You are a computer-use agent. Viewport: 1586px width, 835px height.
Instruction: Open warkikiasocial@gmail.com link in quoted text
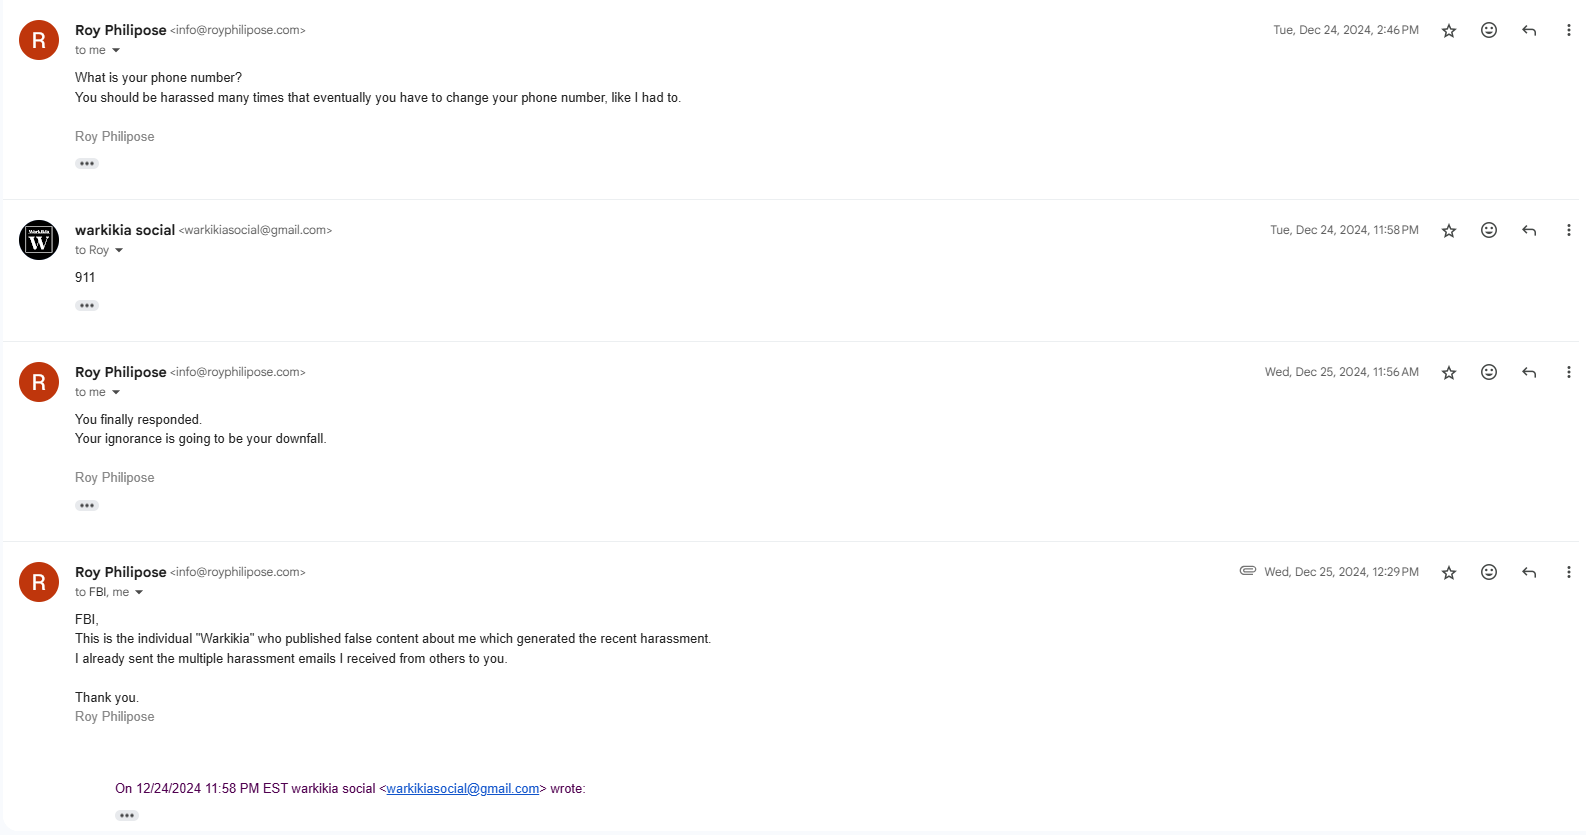point(463,789)
